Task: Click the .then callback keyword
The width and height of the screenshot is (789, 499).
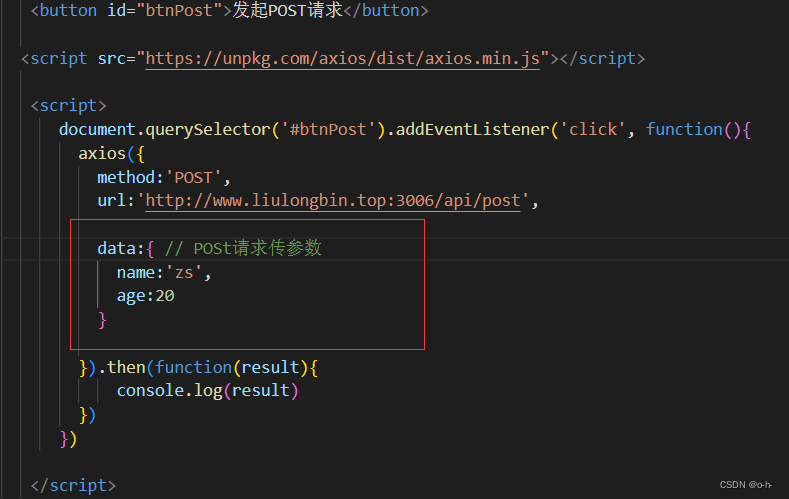Action: (x=126, y=367)
